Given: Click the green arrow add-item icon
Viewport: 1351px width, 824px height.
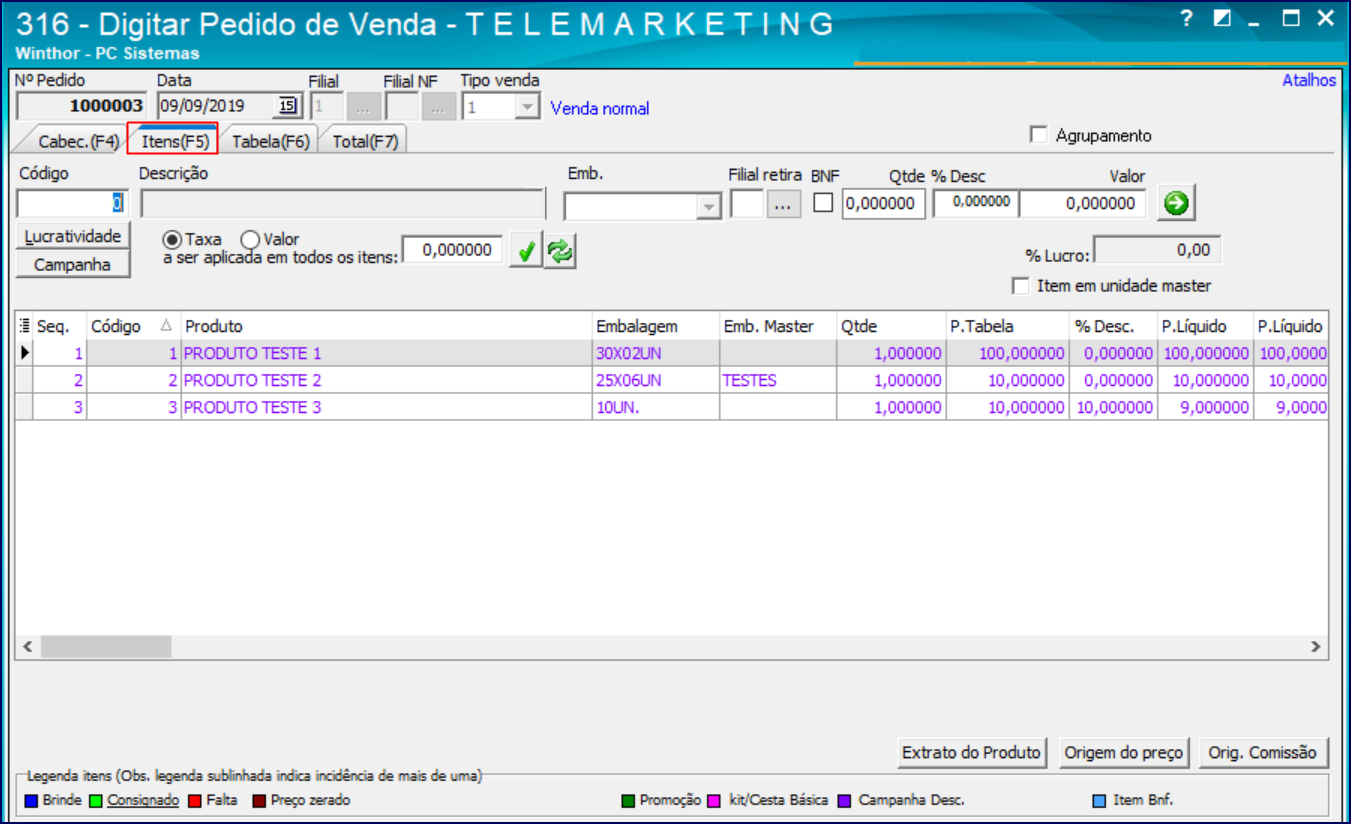Looking at the screenshot, I should 1177,203.
